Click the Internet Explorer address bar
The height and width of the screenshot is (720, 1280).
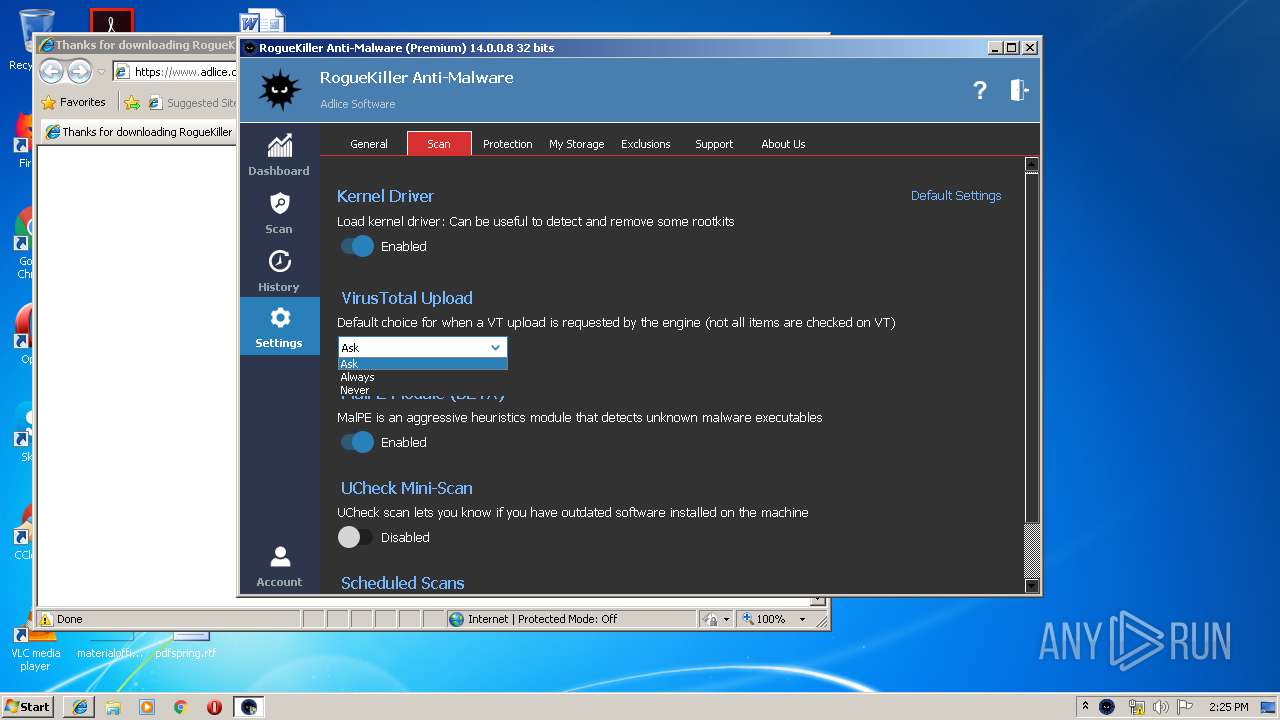click(x=175, y=72)
